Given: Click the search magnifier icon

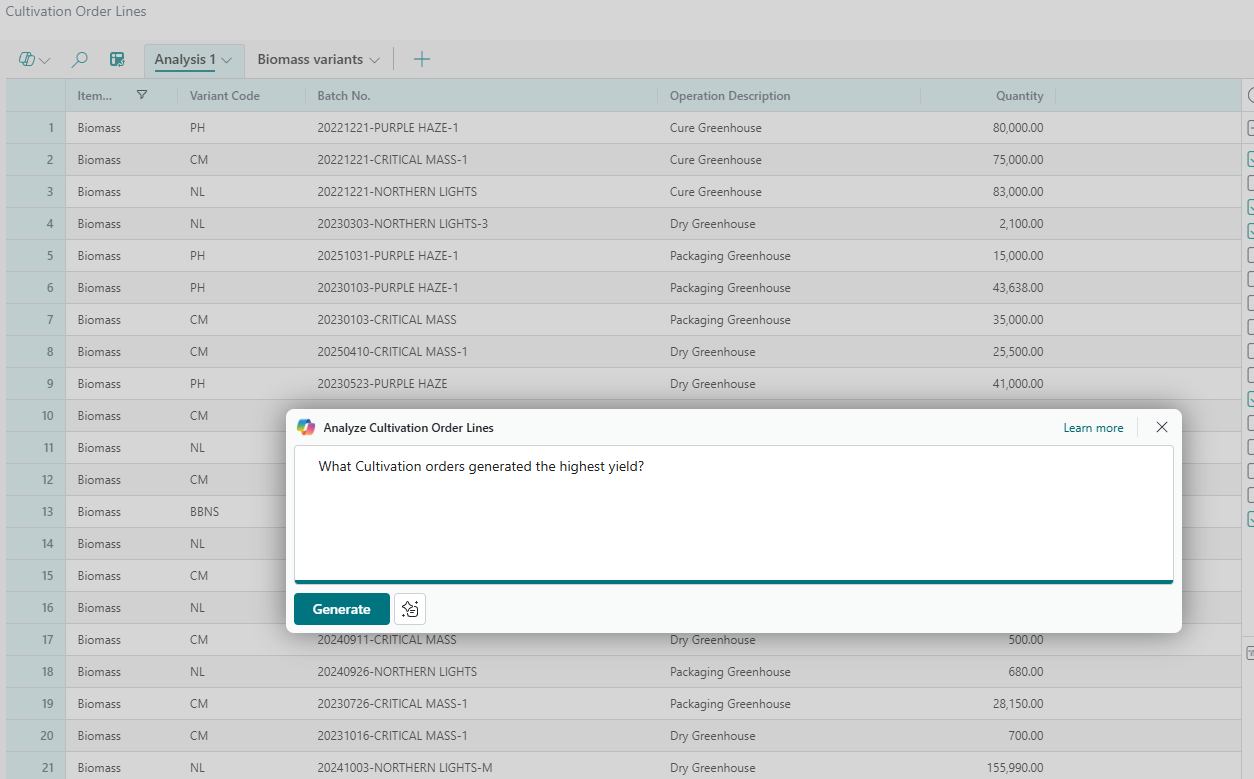Looking at the screenshot, I should (x=80, y=60).
